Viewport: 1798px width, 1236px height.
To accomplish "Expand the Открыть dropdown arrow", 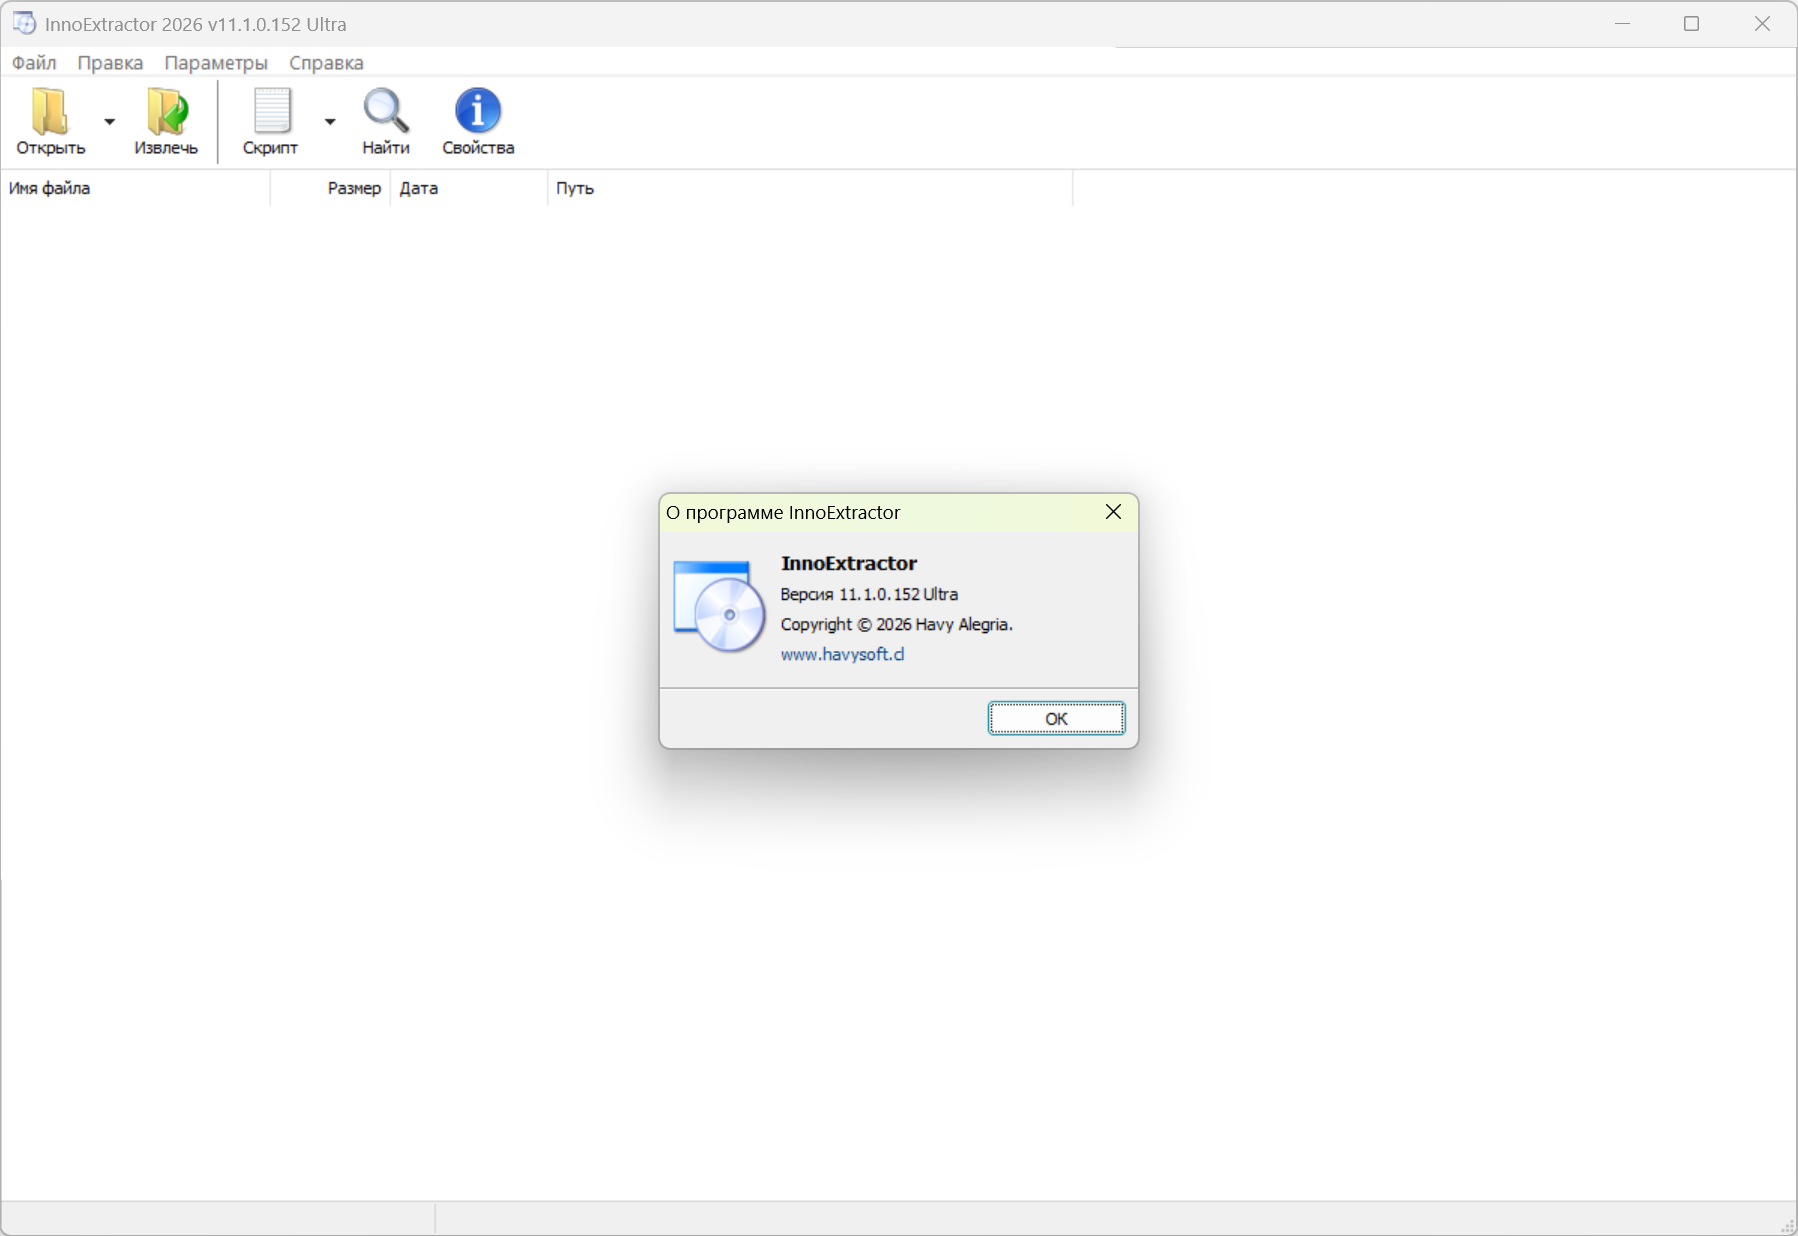I will [110, 121].
